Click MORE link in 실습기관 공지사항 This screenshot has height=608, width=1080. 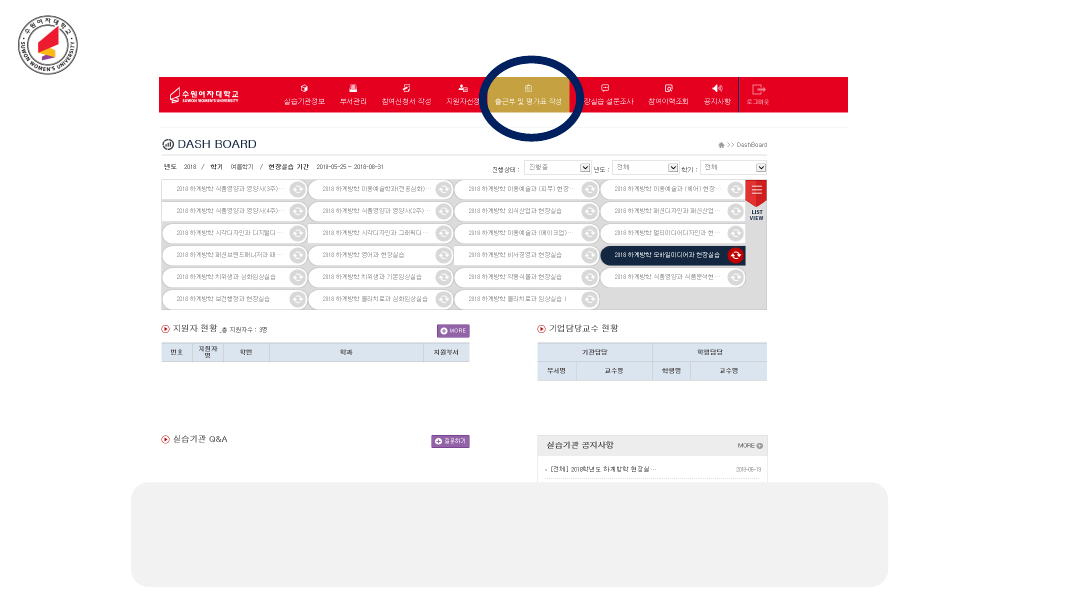[750, 445]
